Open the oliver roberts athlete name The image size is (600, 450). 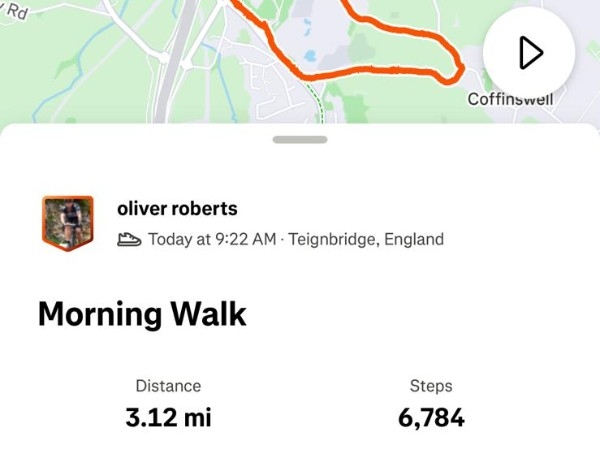tap(177, 209)
